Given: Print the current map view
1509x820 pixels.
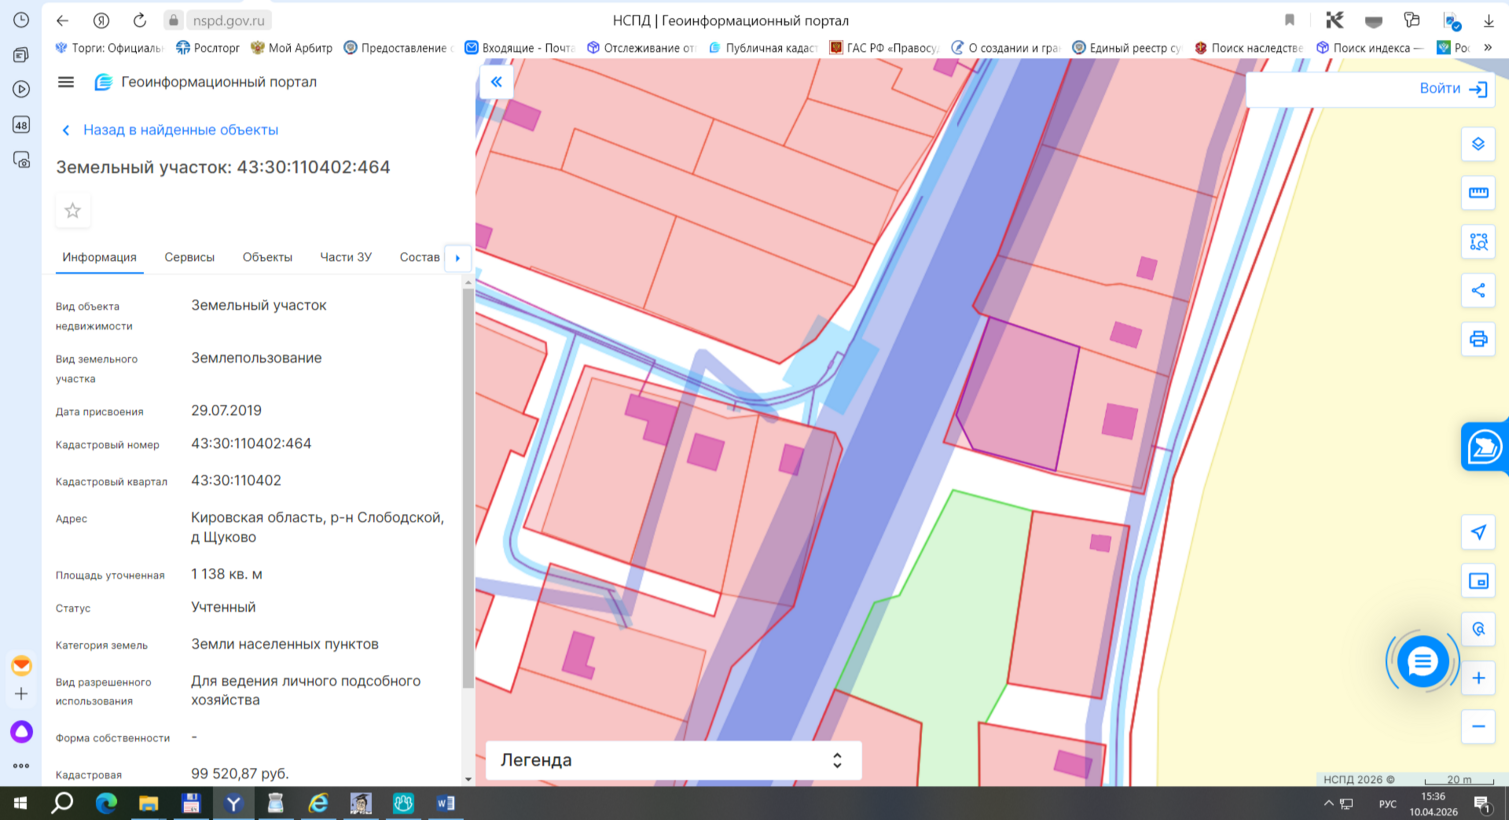Looking at the screenshot, I should [1478, 340].
